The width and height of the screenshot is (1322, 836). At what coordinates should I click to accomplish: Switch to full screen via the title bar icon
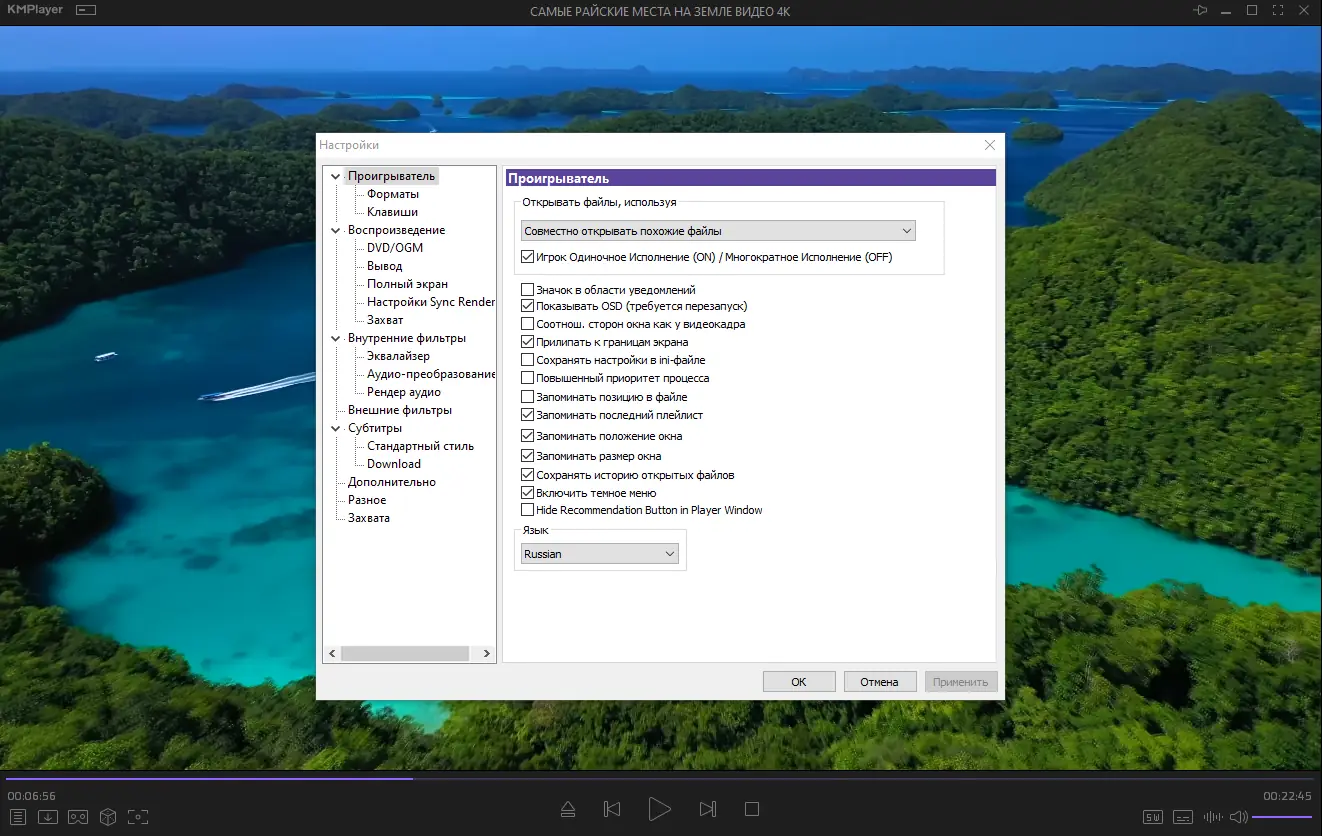(x=1278, y=10)
